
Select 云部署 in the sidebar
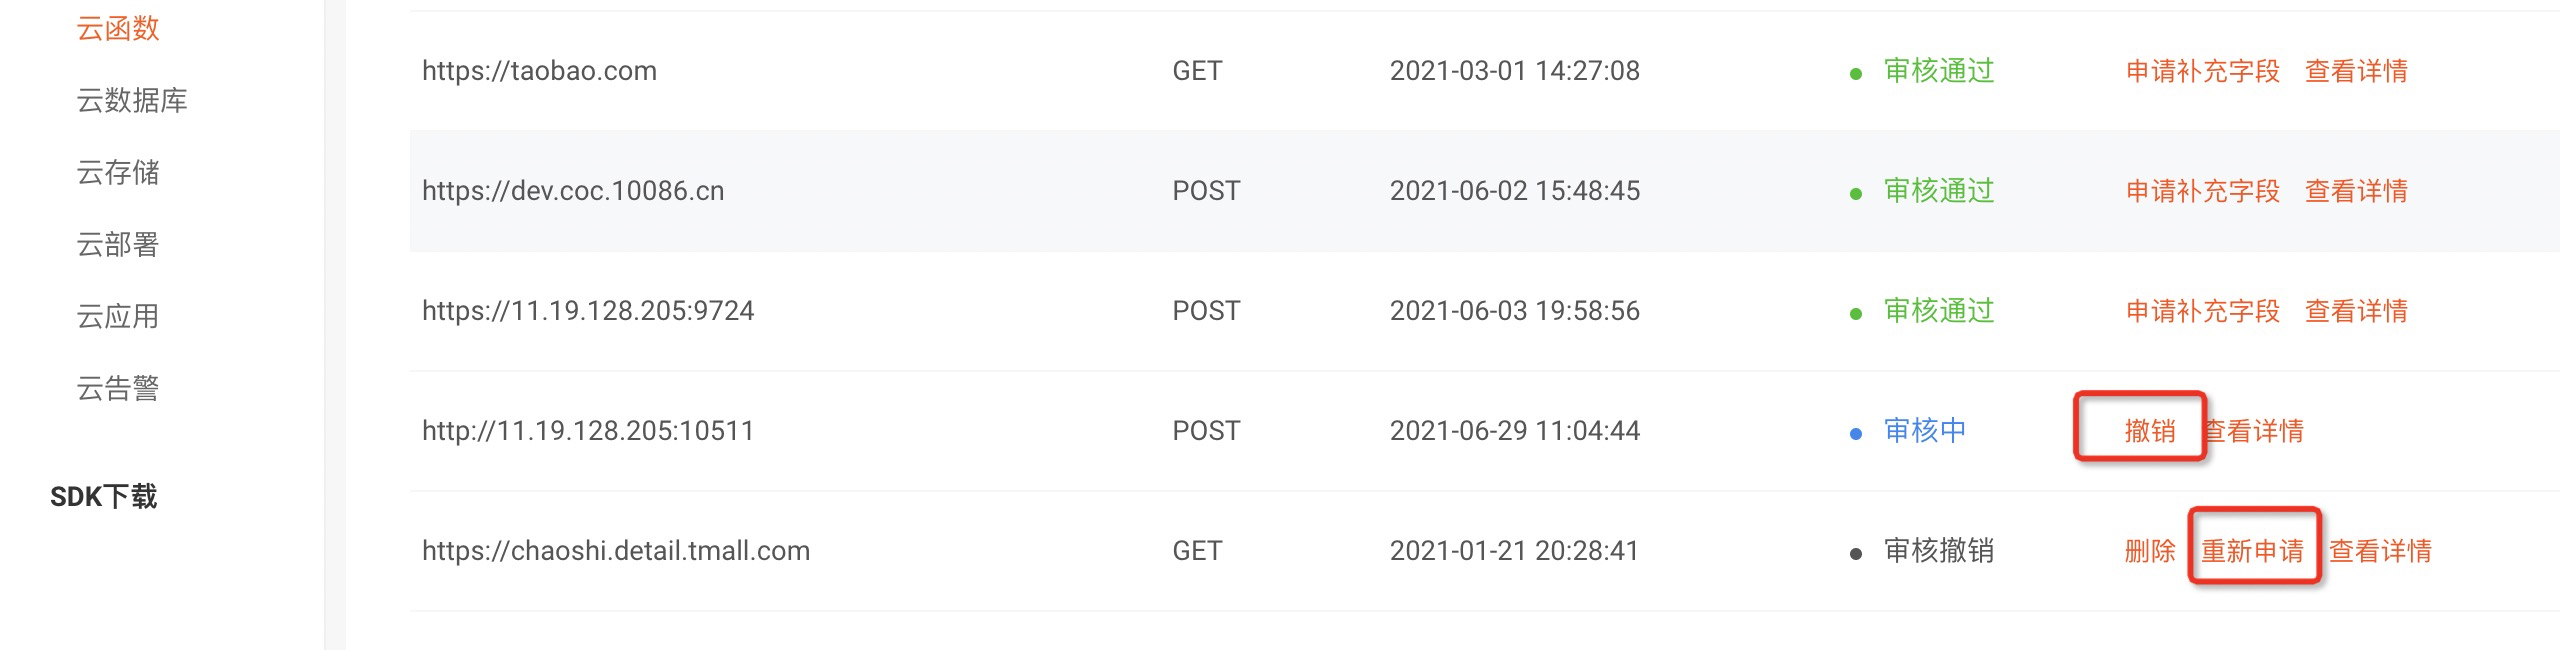pyautogui.click(x=118, y=245)
